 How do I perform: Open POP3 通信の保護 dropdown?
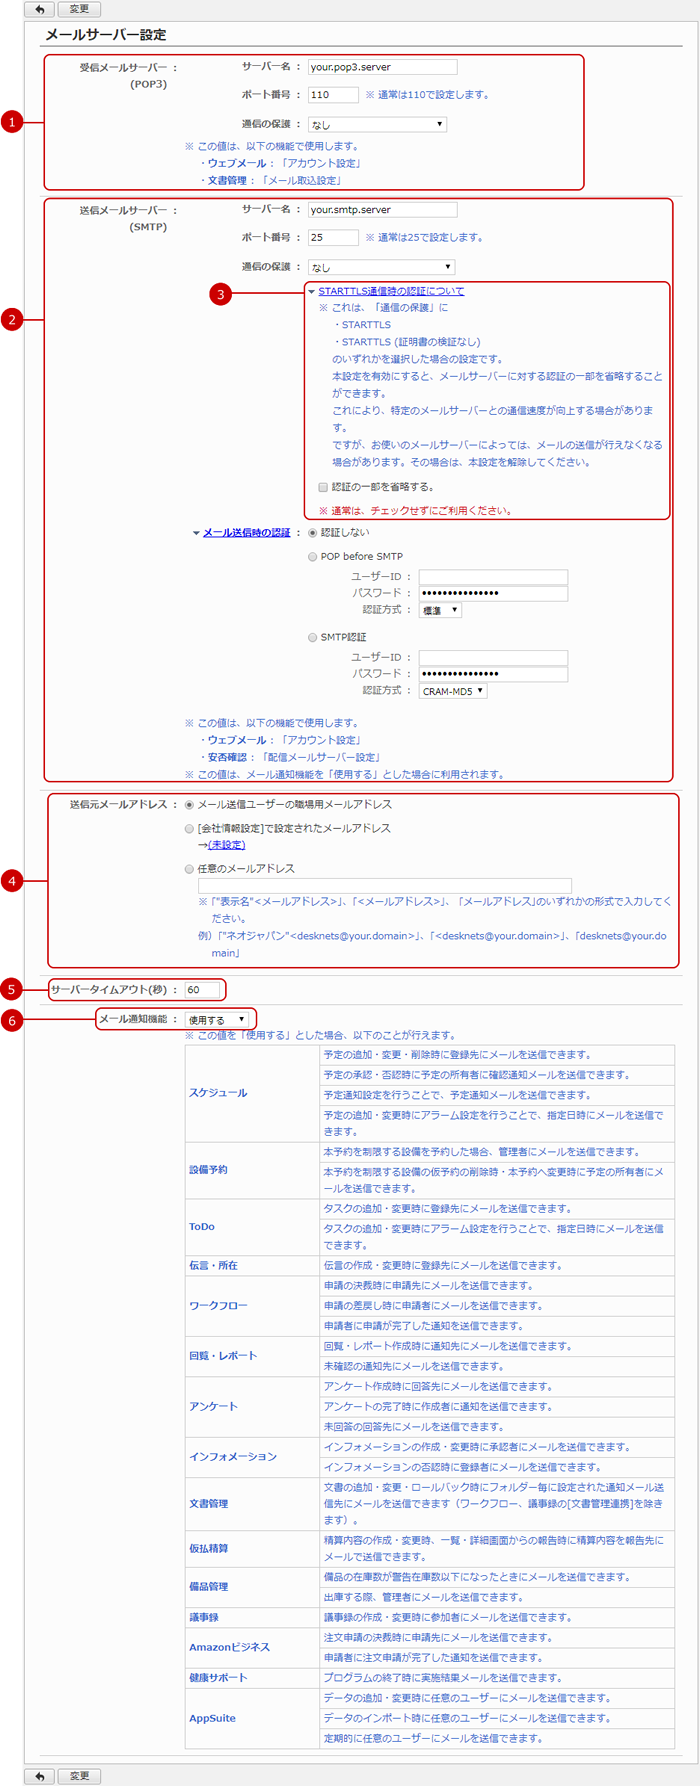pyautogui.click(x=377, y=125)
